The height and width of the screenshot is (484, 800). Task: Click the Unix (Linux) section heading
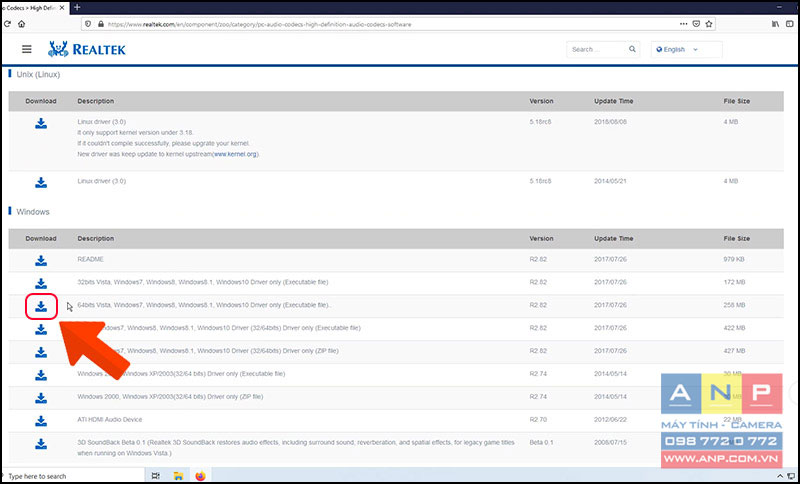38,74
